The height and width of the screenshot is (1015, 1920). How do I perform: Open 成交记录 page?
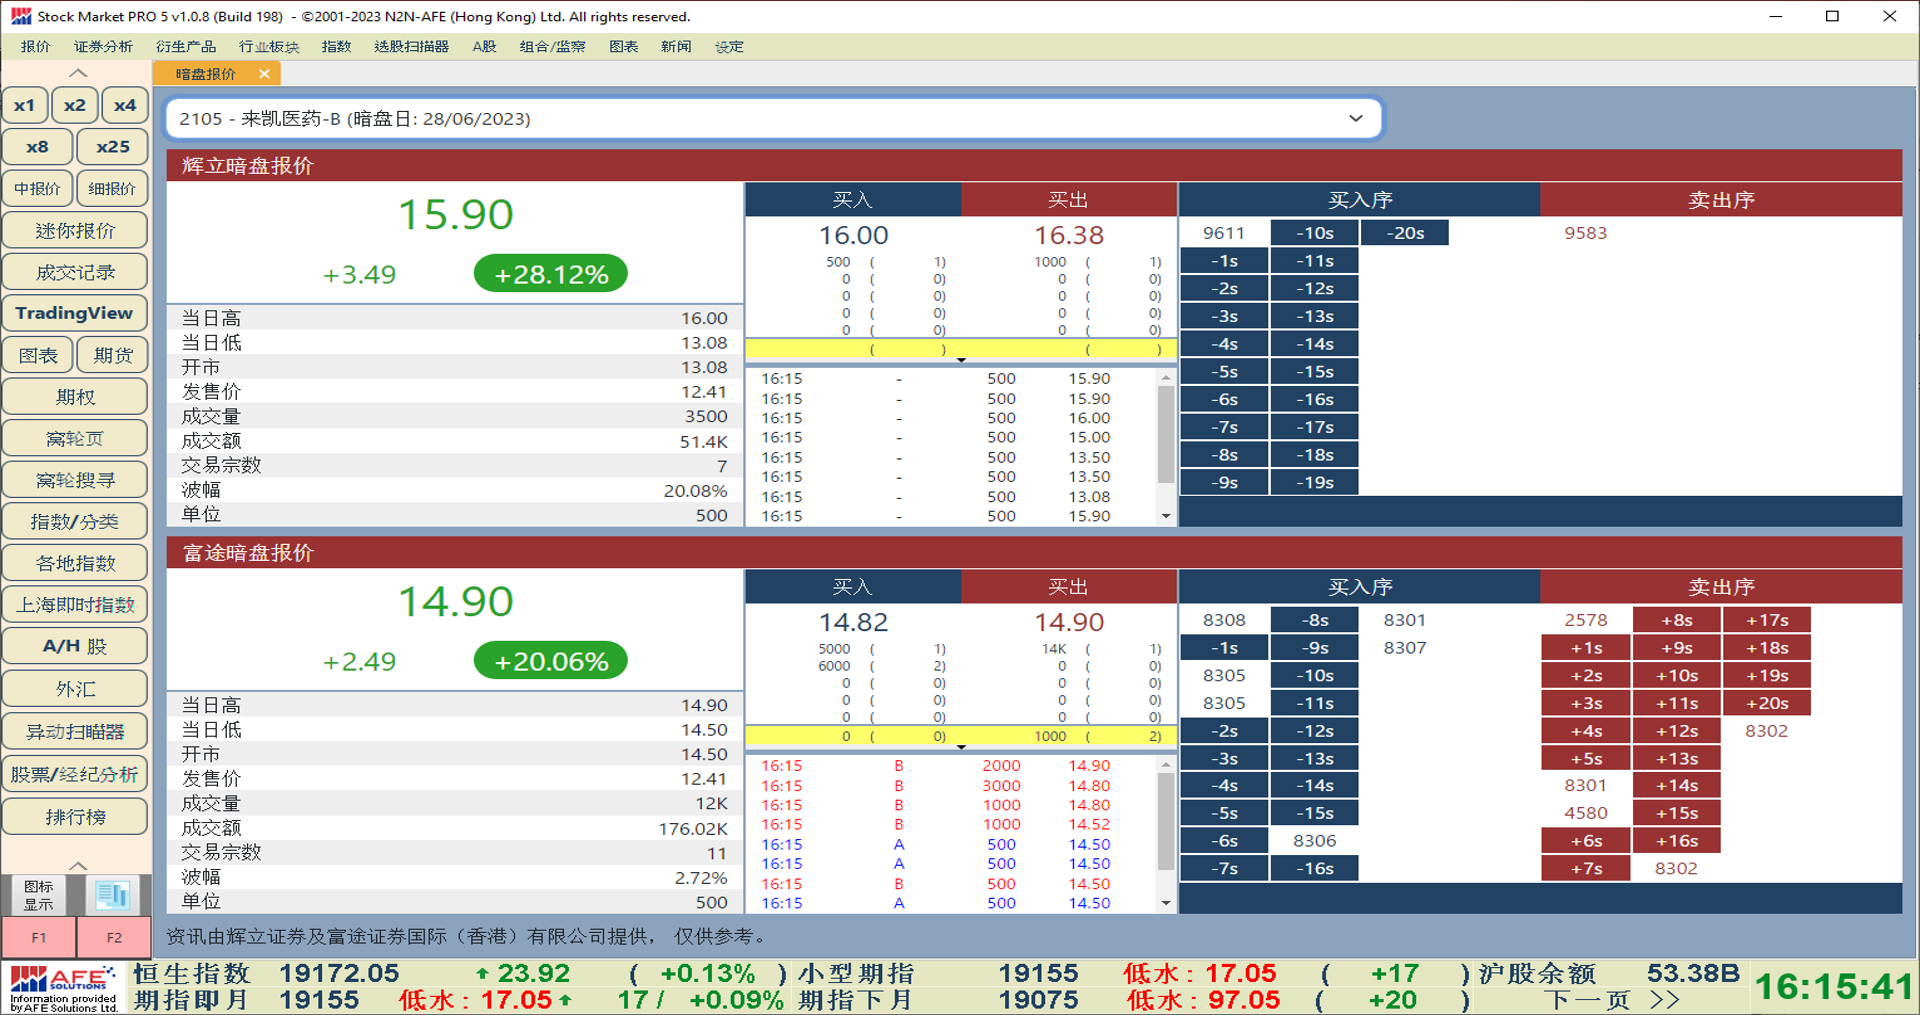[75, 272]
